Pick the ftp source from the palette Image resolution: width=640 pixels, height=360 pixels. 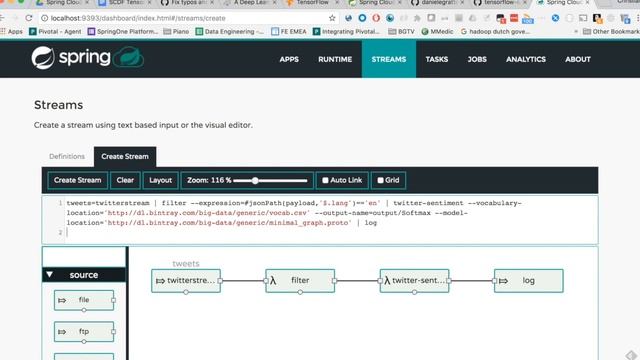(x=84, y=331)
